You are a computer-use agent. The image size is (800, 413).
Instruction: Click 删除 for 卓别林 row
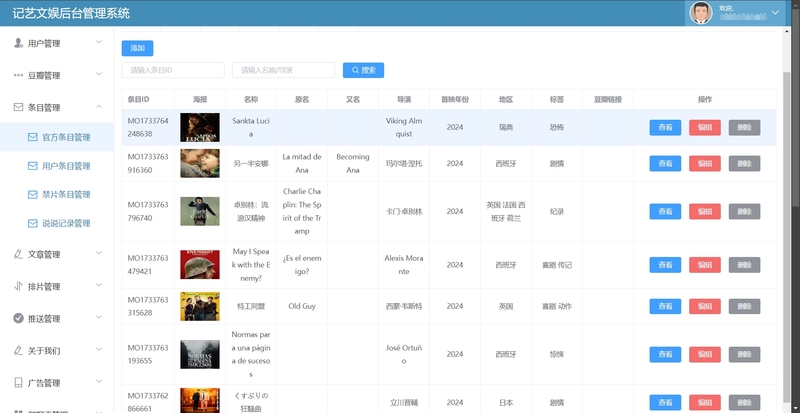744,211
